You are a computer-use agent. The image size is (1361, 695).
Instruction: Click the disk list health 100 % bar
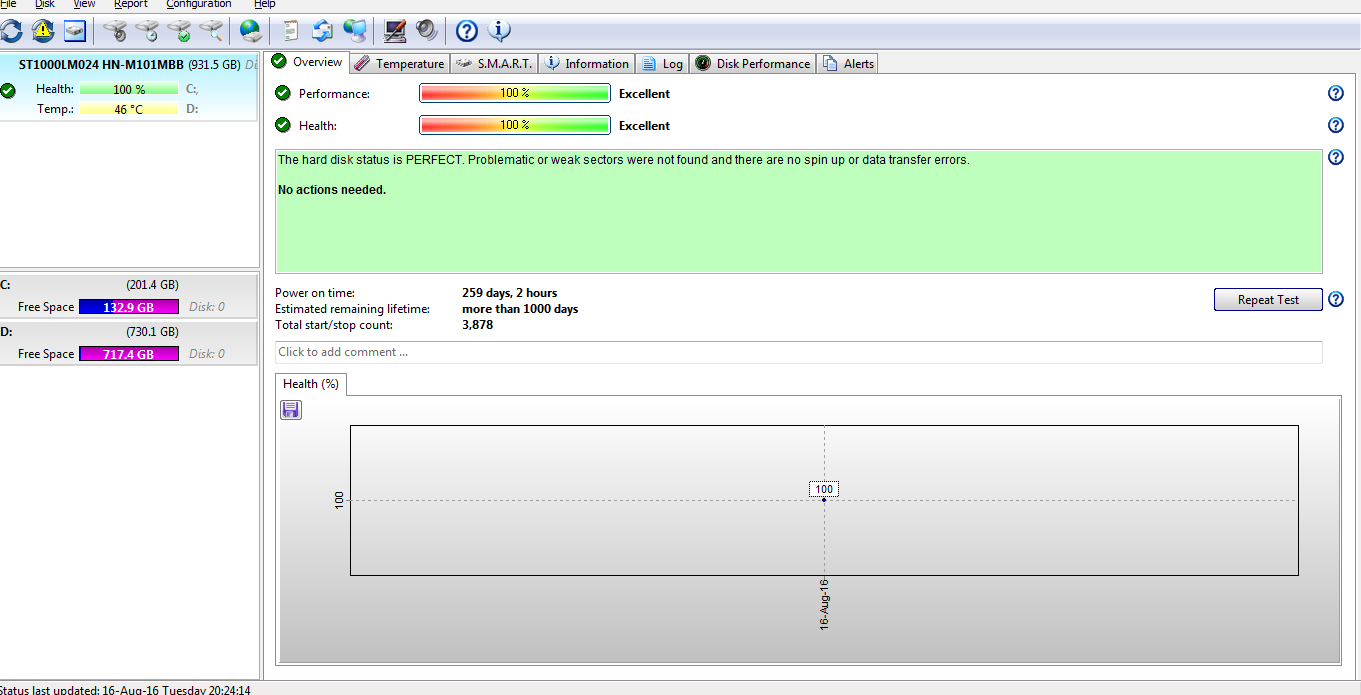(129, 89)
